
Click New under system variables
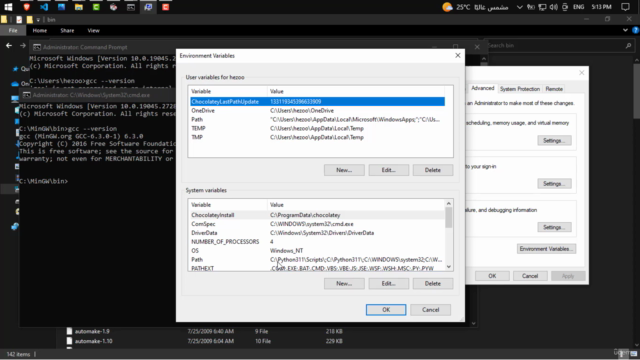click(344, 283)
